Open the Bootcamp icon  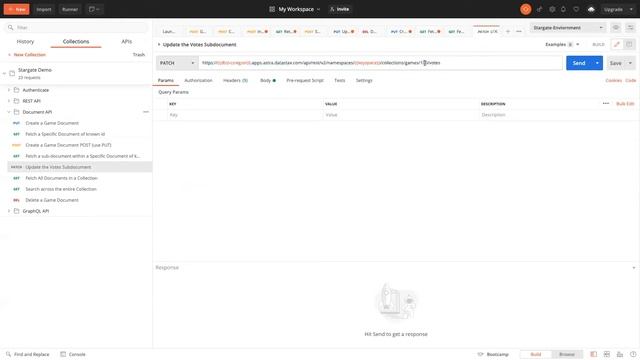[x=480, y=354]
